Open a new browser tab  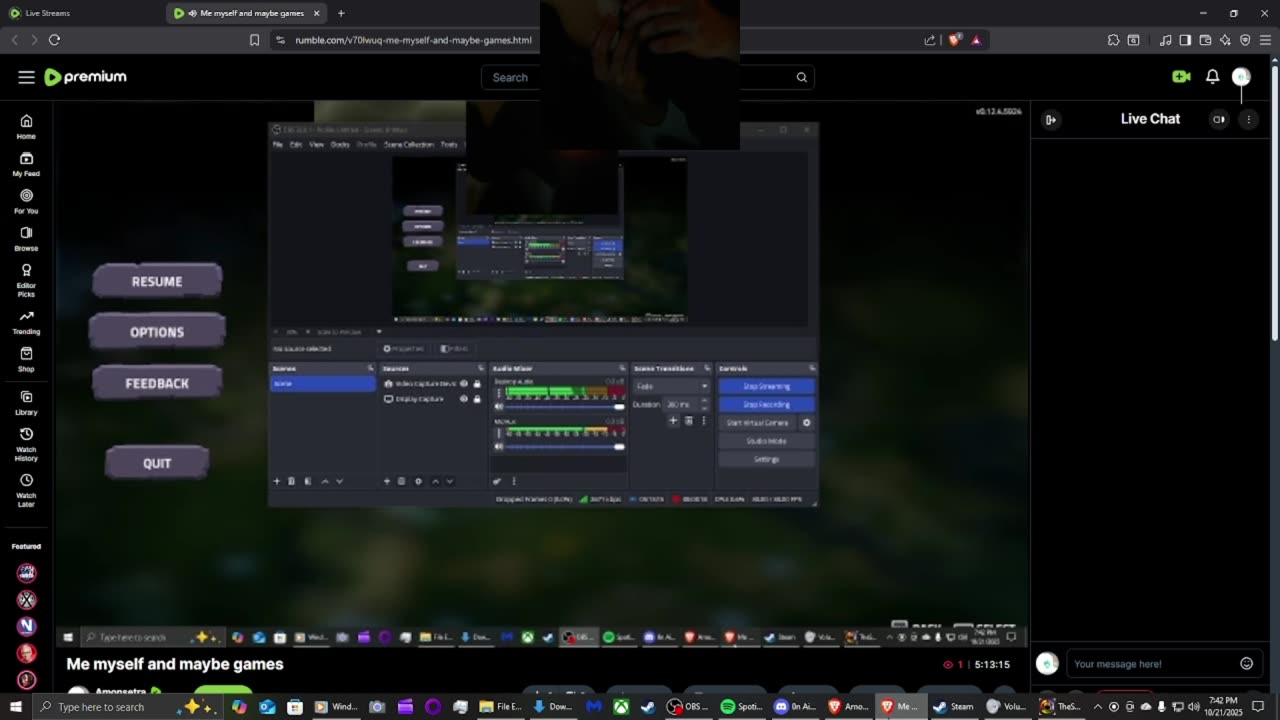[341, 13]
